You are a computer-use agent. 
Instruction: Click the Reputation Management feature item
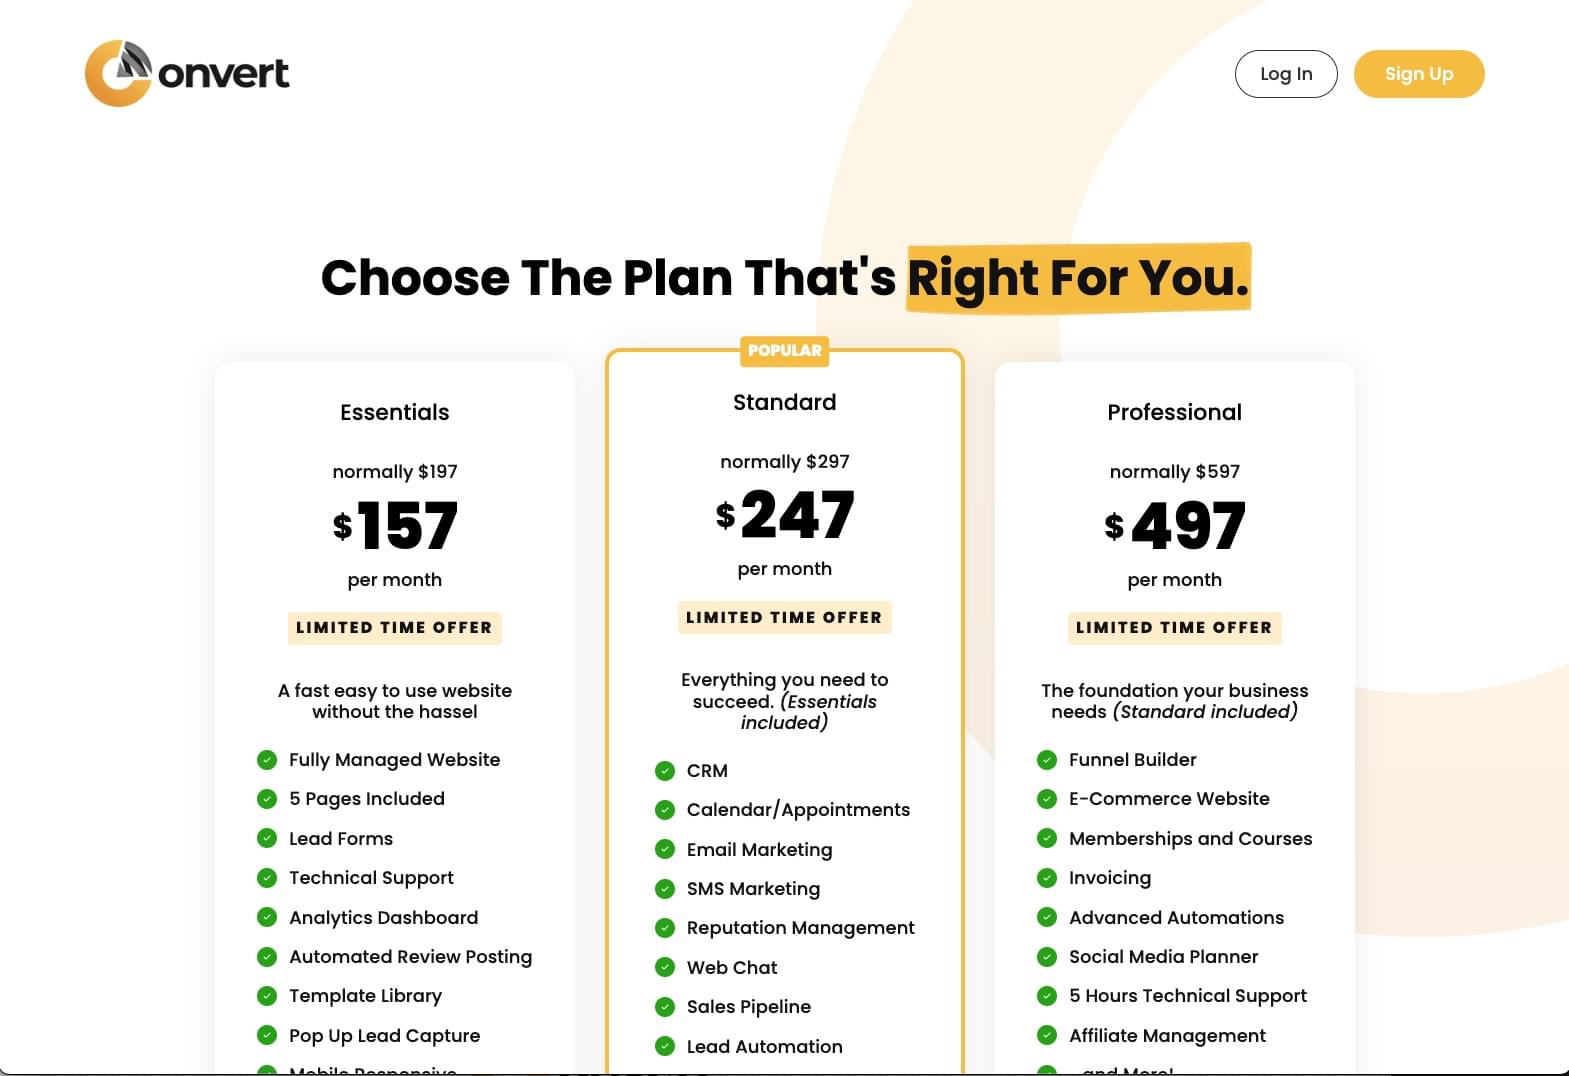pyautogui.click(x=800, y=928)
